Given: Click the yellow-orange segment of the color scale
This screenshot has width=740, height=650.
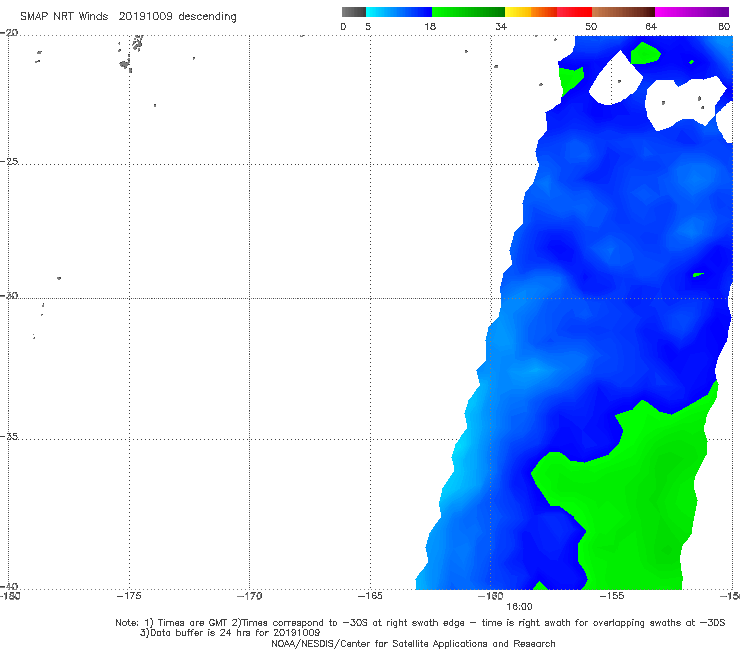Looking at the screenshot, I should [x=530, y=12].
